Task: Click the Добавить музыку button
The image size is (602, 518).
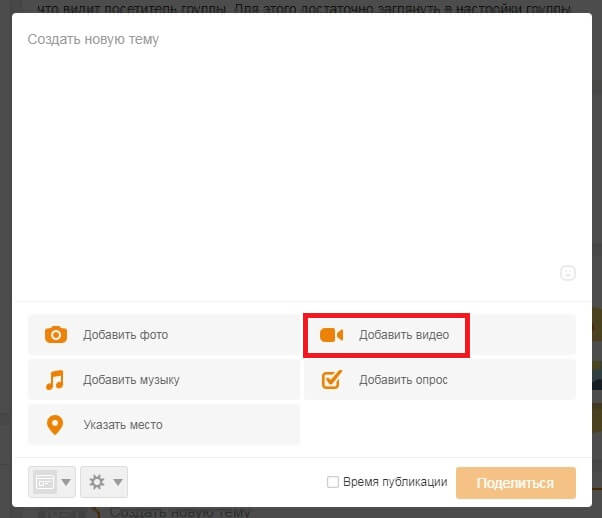Action: tap(164, 380)
